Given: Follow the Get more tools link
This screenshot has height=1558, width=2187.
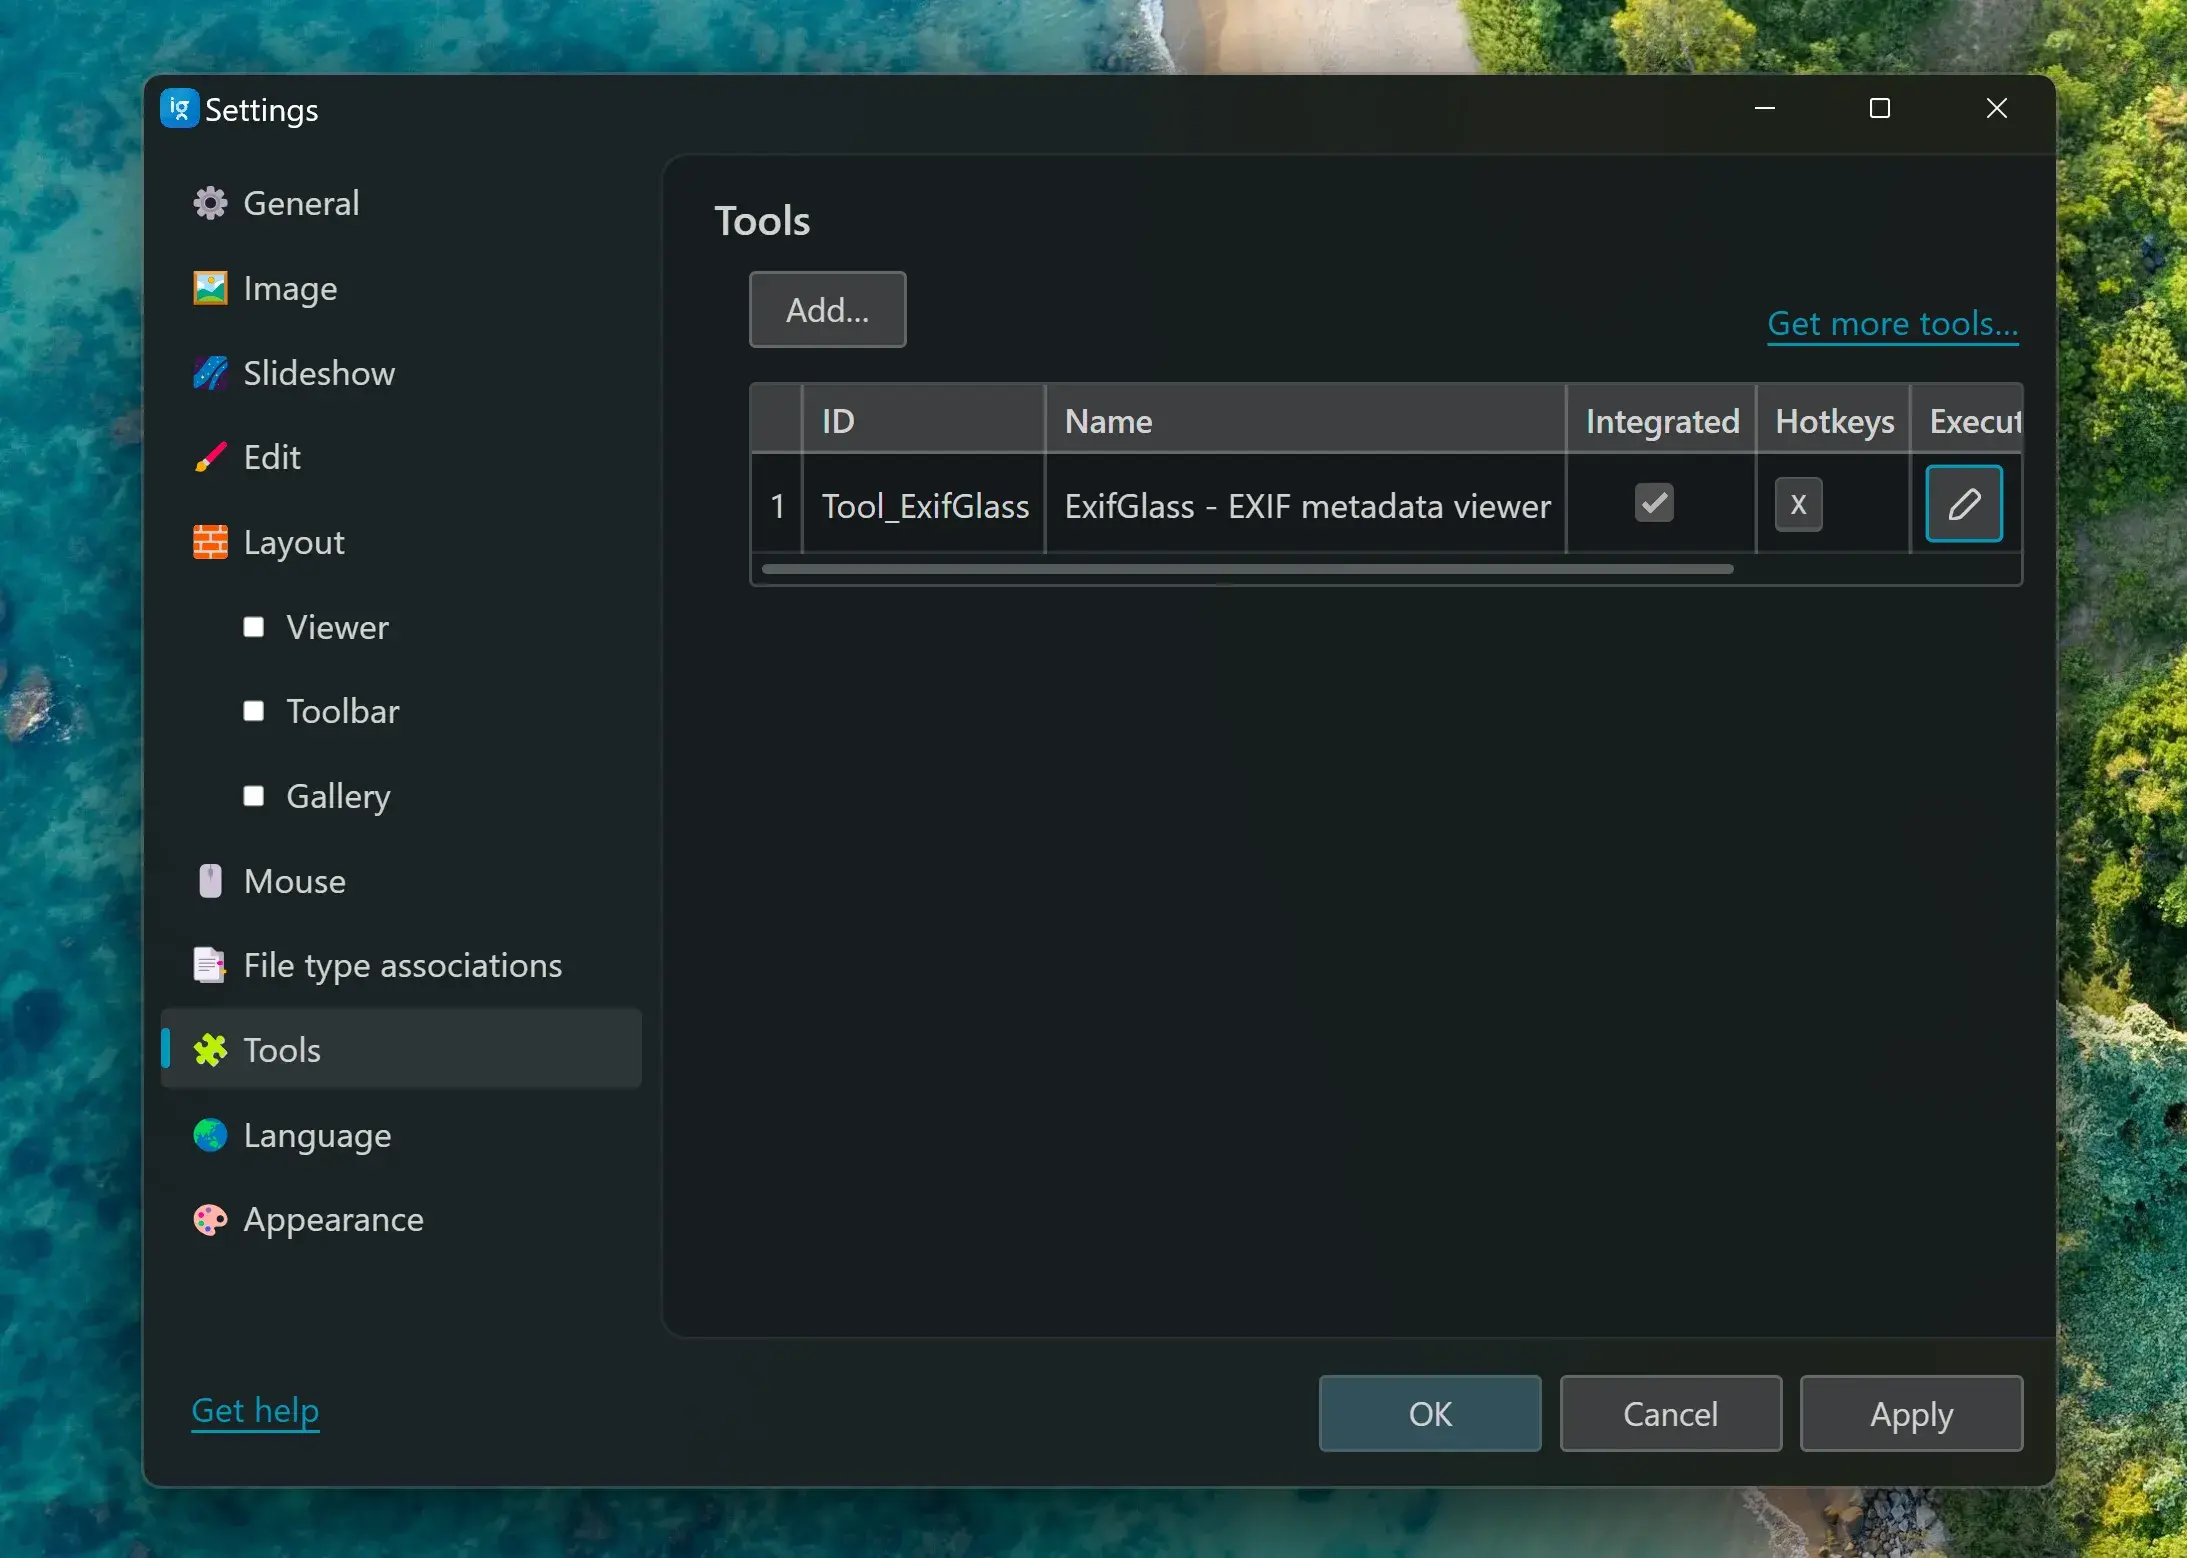Looking at the screenshot, I should (x=1892, y=324).
